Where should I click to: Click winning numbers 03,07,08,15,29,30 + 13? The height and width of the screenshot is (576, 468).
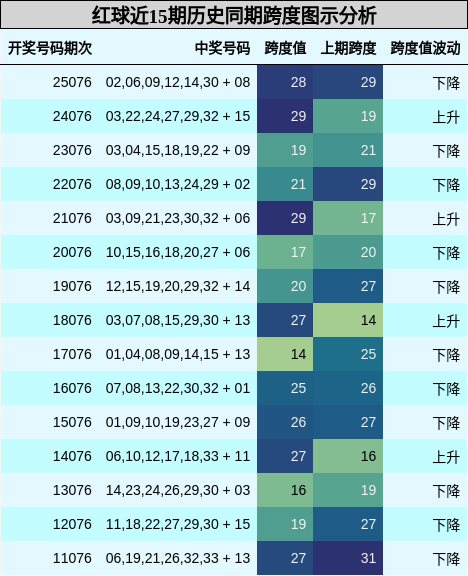(x=178, y=320)
